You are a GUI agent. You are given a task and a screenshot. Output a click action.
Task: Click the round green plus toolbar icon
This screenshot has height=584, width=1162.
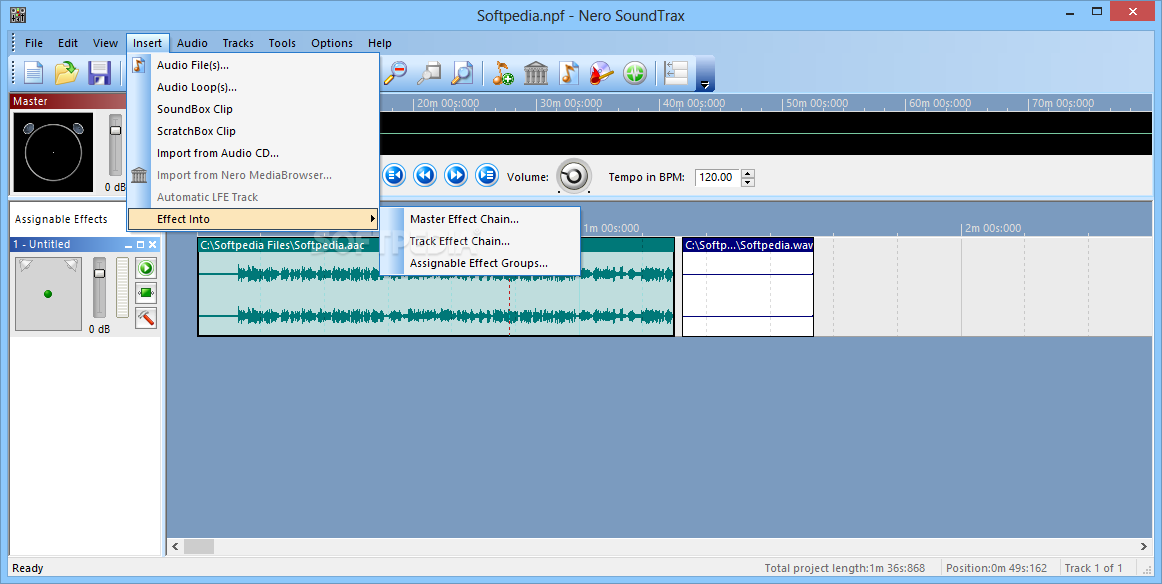(x=635, y=73)
